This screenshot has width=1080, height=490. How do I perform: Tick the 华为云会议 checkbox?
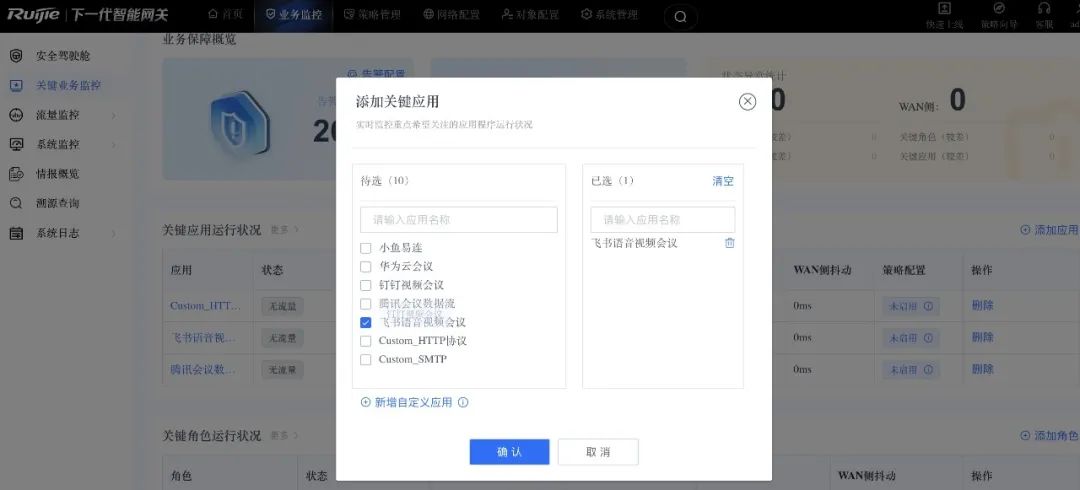point(366,267)
